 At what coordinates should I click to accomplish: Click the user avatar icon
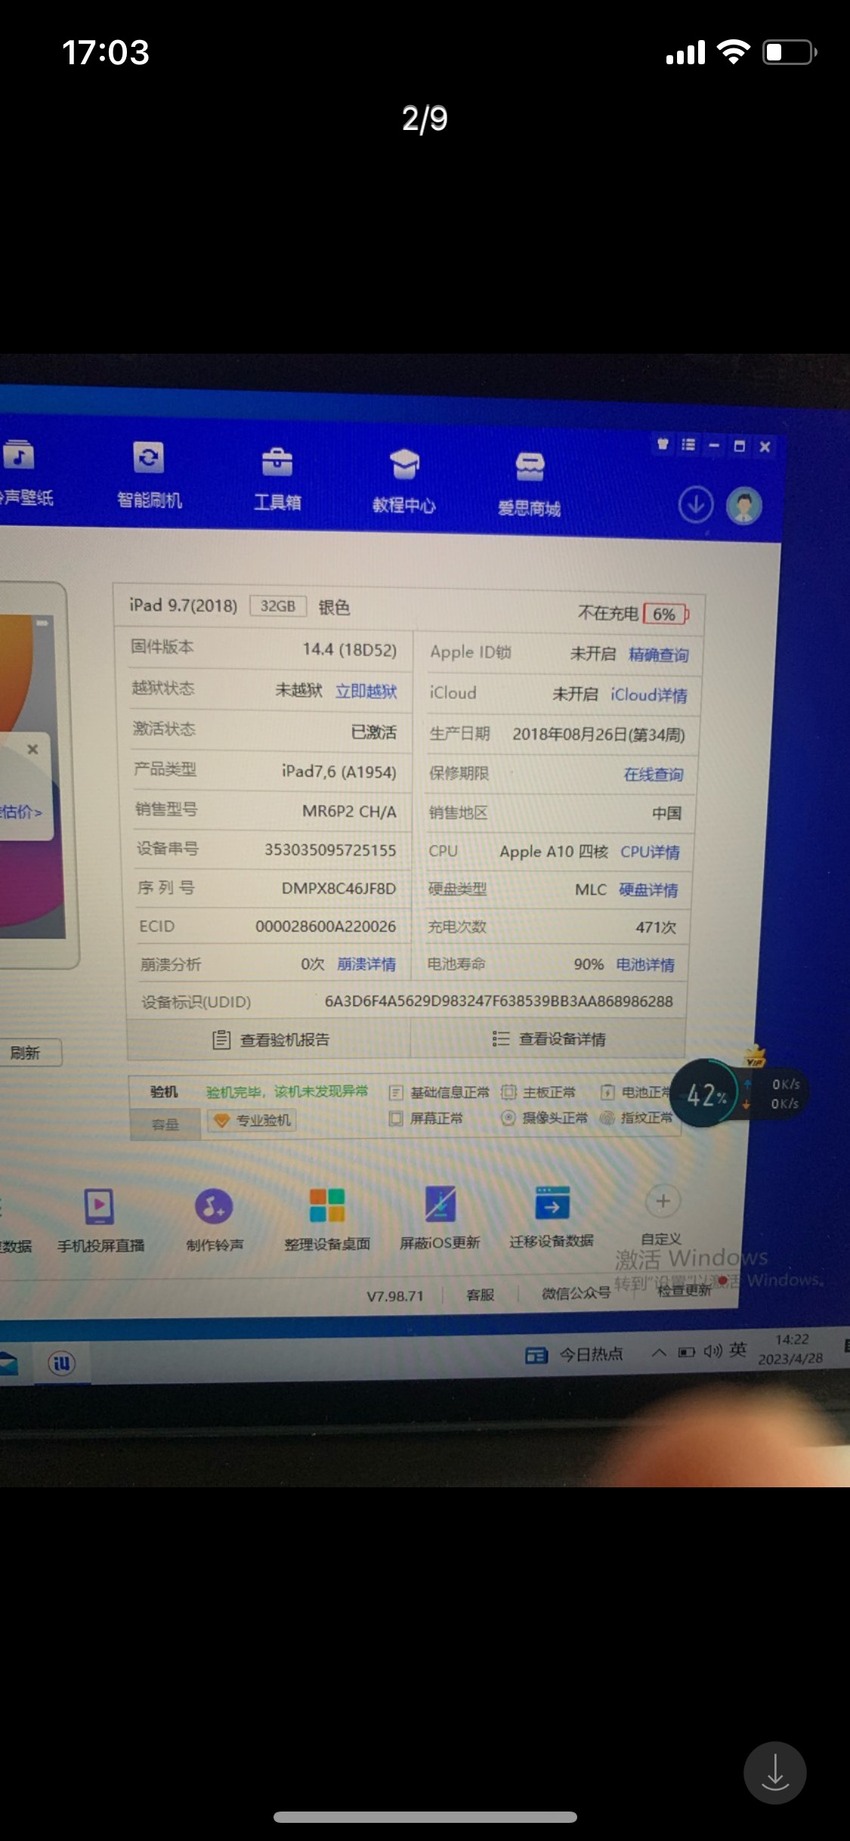pos(744,506)
